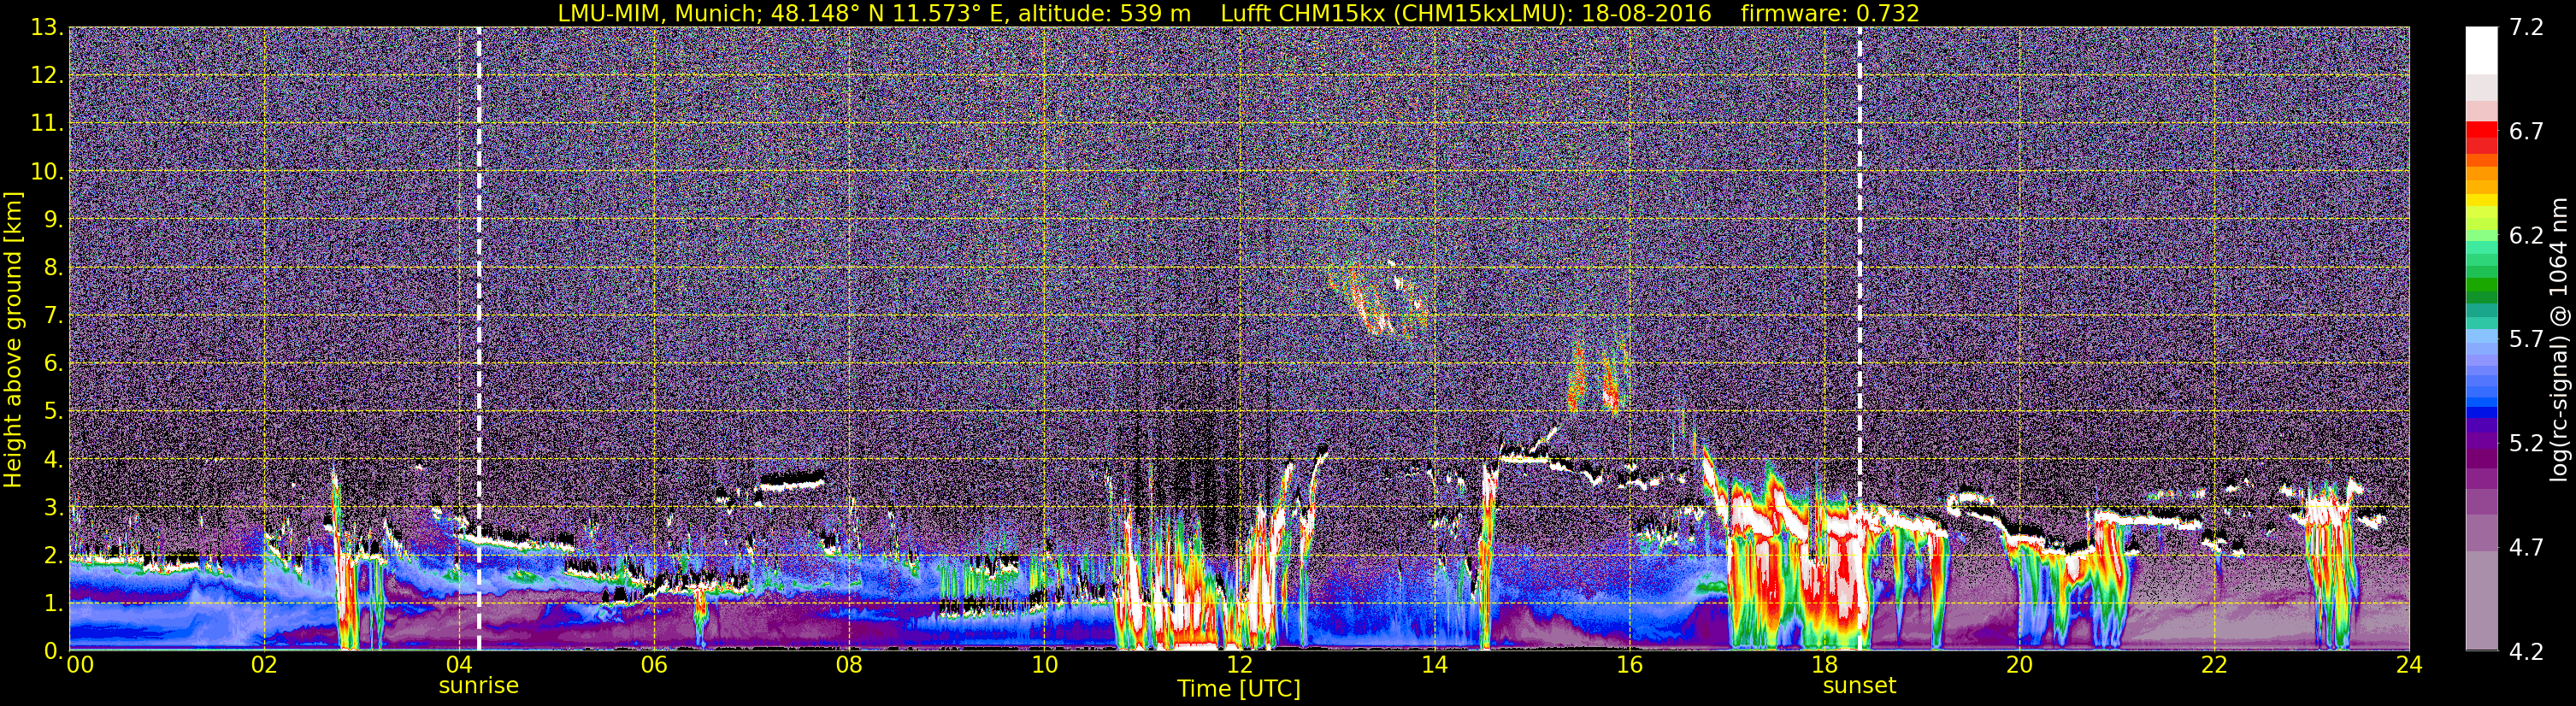The width and height of the screenshot is (2576, 706).
Task: Click the 02 tick label on the time axis
Action: click(264, 665)
